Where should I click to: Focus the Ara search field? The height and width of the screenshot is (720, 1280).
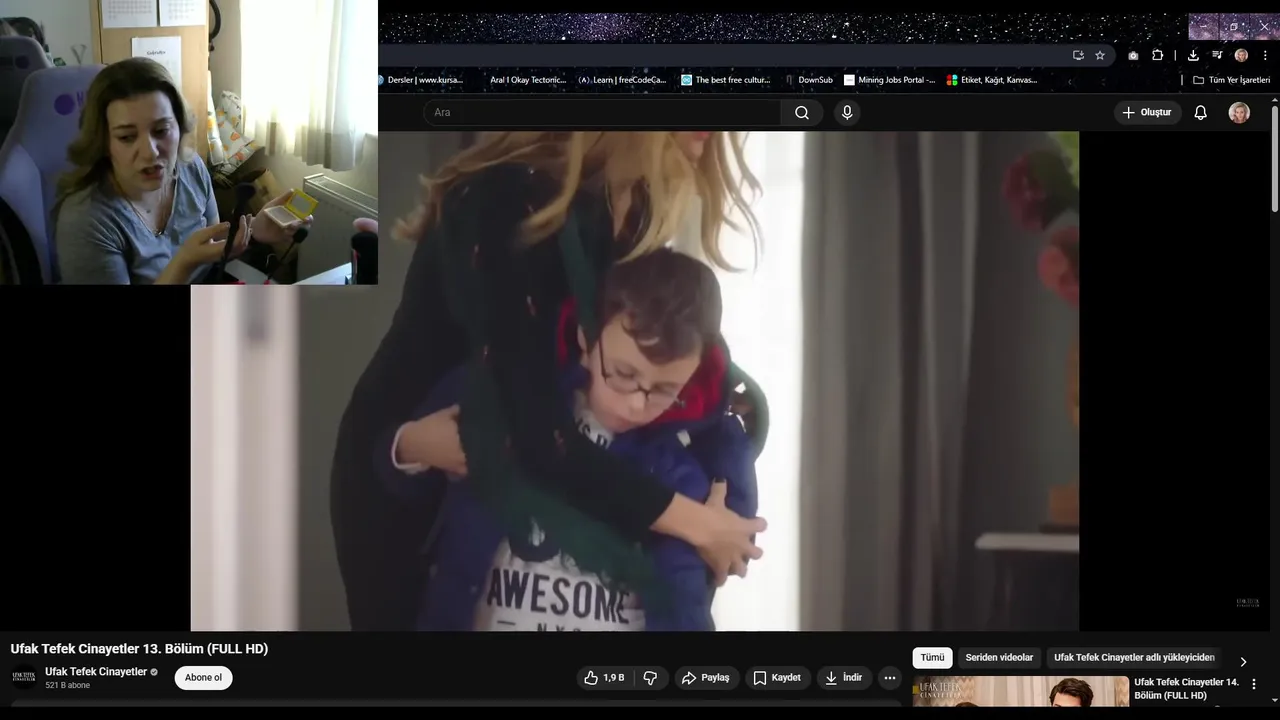602,113
